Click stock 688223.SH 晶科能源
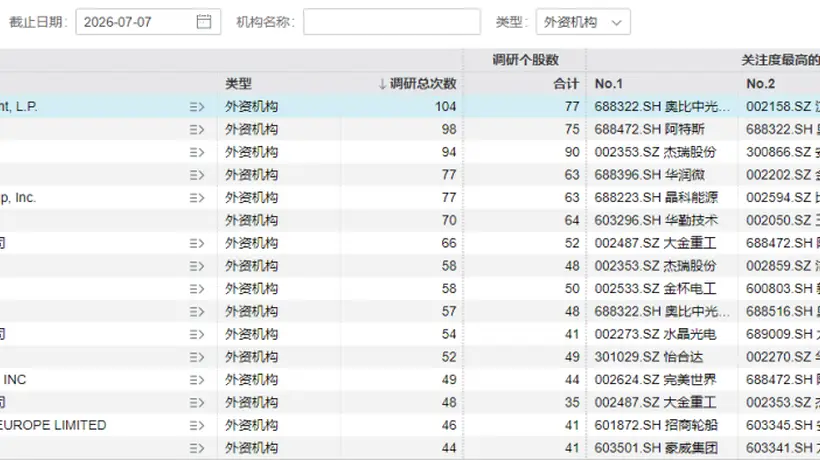Image resolution: width=820 pixels, height=460 pixels. click(656, 198)
